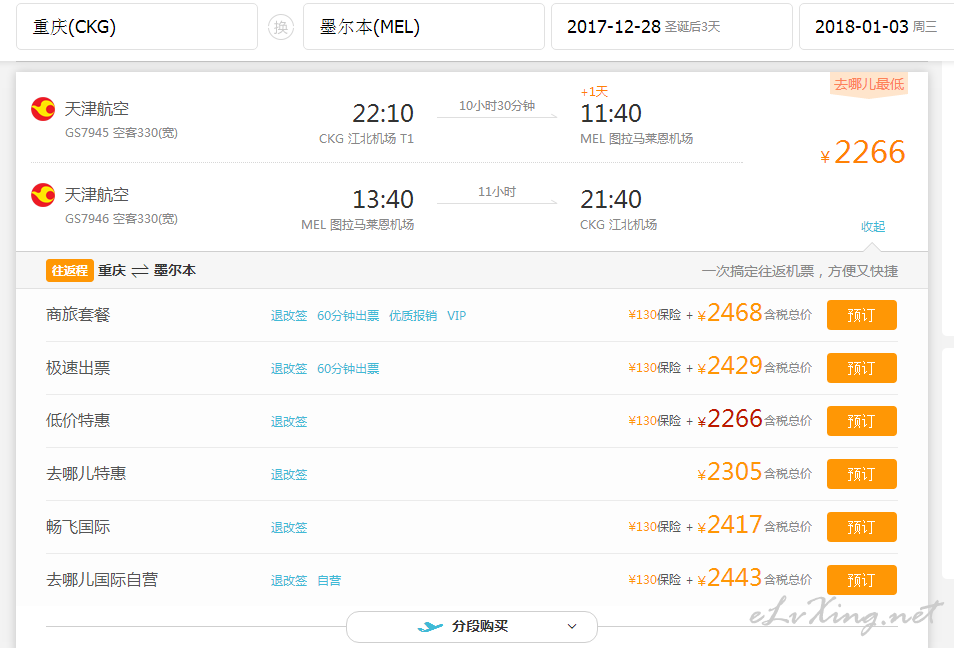Click the CKG 江北机场 T1 departure airport text
The image size is (954, 648).
click(x=366, y=139)
